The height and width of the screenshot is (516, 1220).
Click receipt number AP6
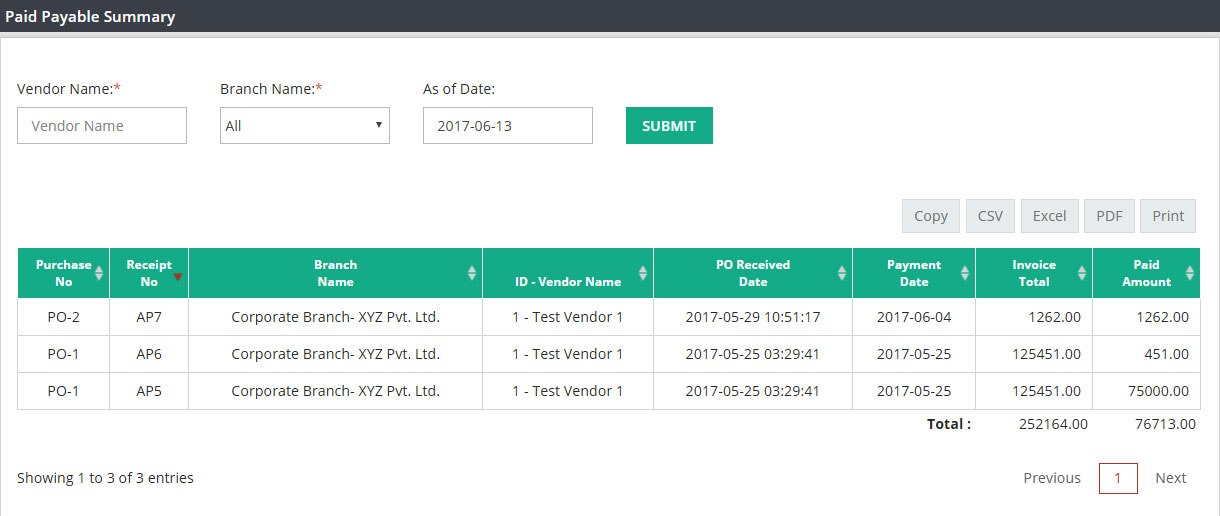tap(149, 354)
